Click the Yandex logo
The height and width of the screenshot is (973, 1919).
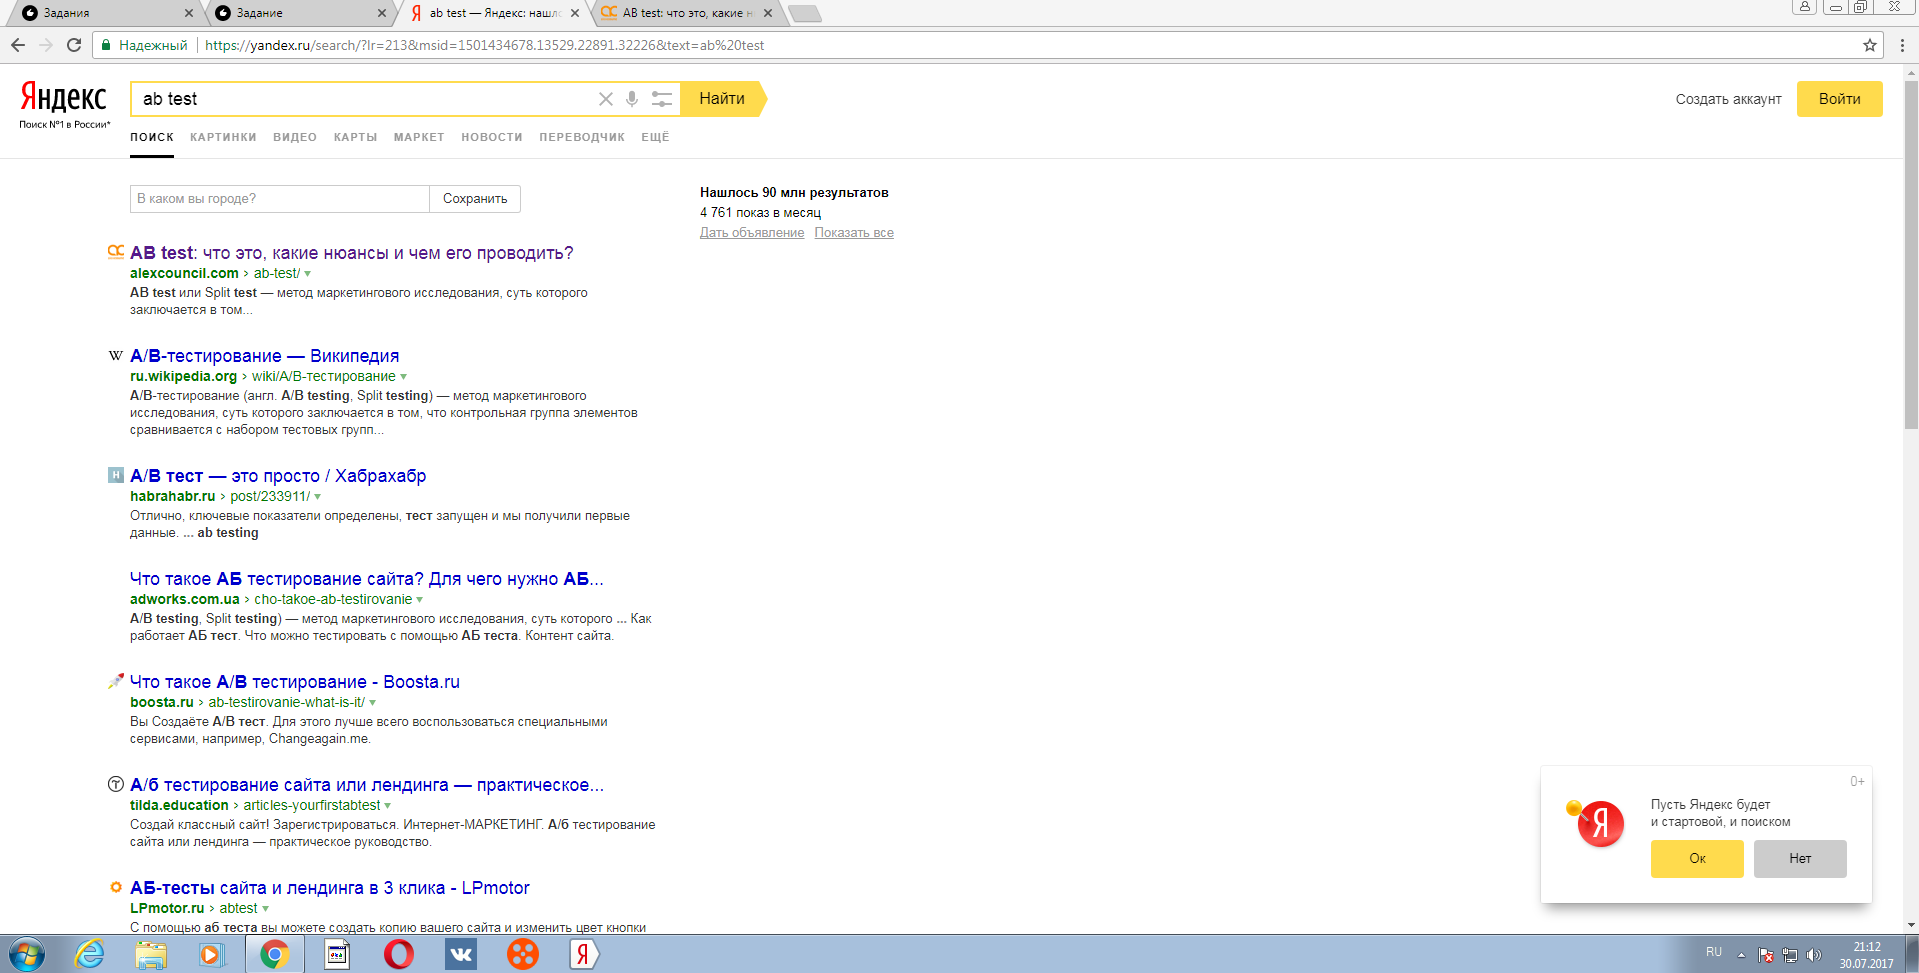63,98
